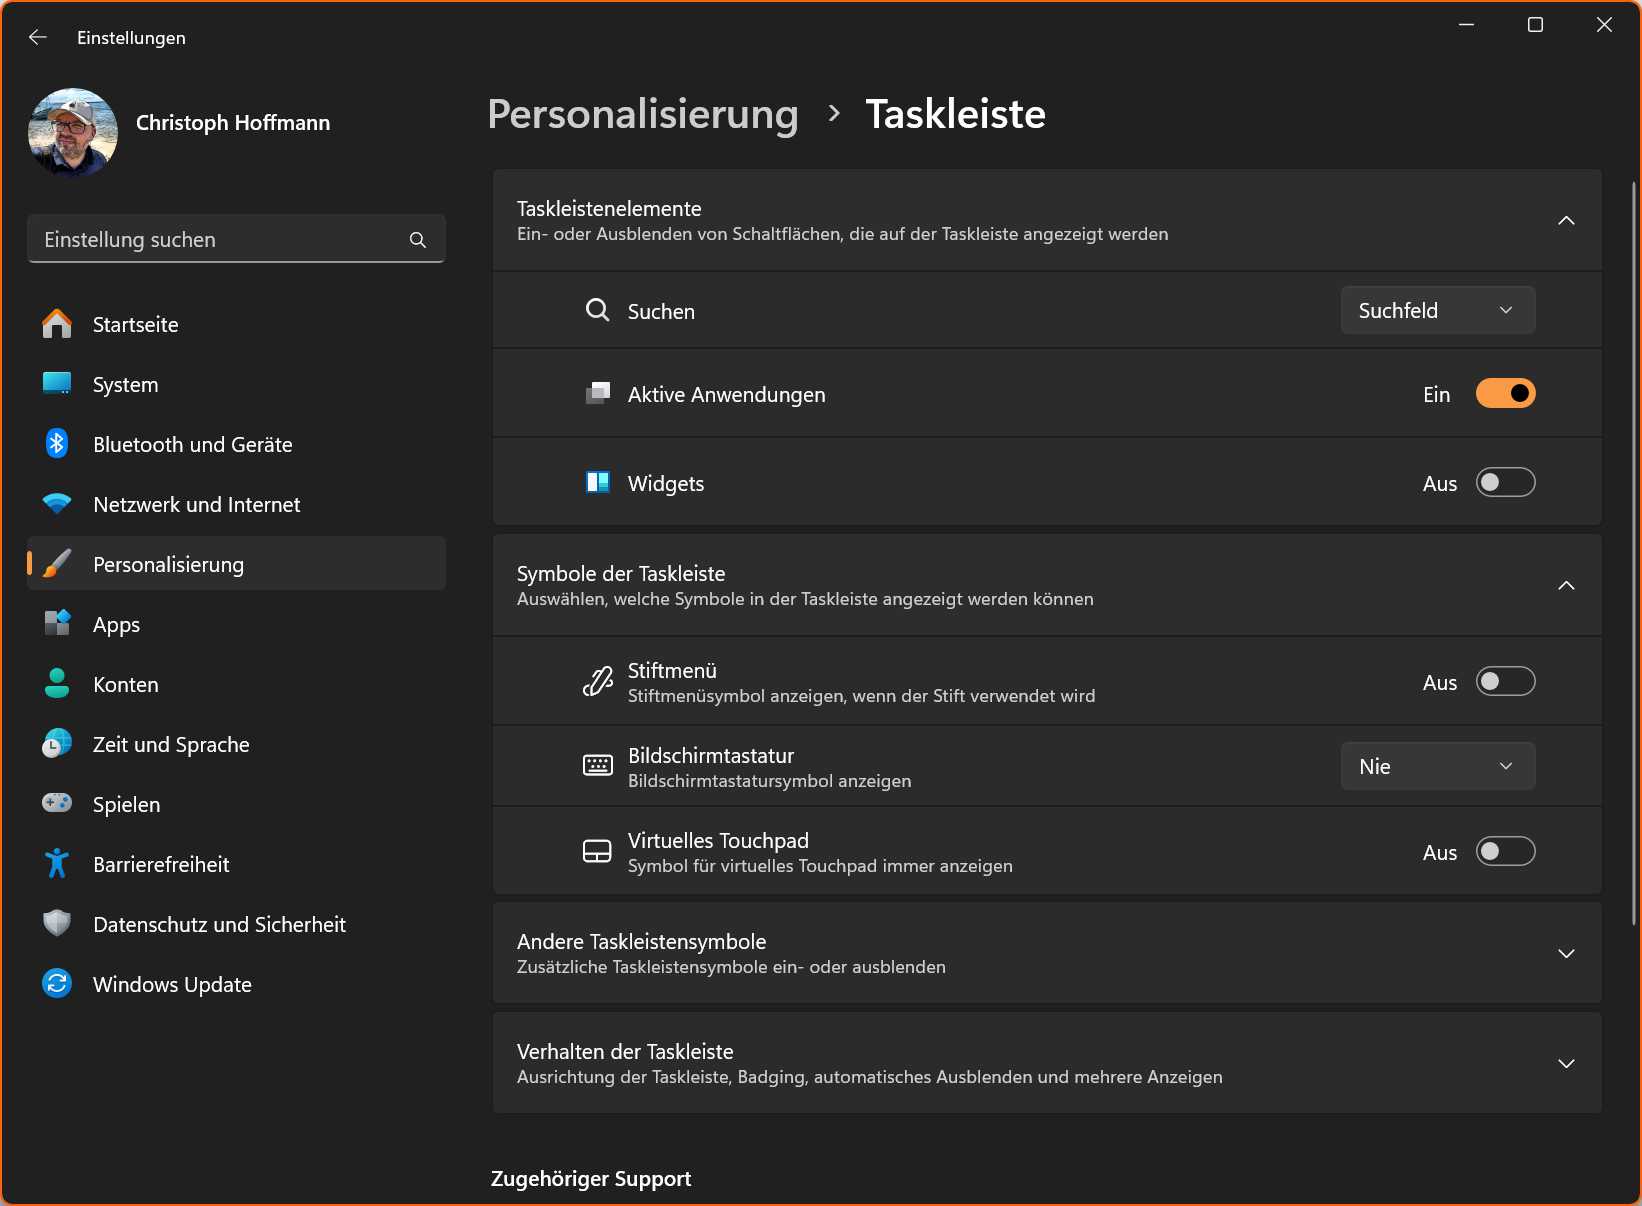This screenshot has width=1642, height=1206.
Task: Enable the Widgets toggle
Action: 1505,482
